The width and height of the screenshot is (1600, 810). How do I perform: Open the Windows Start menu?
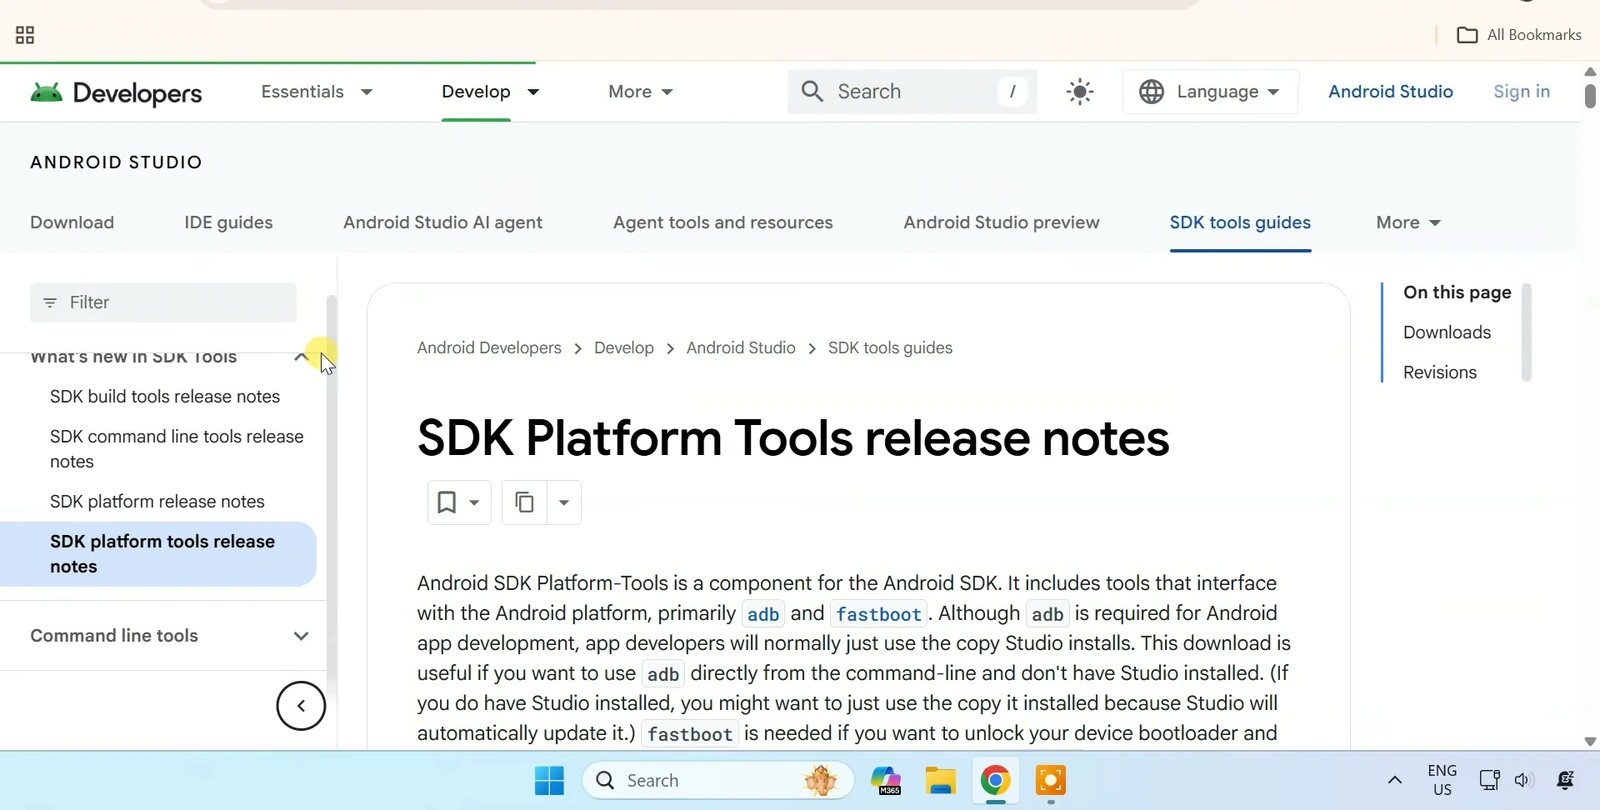tap(549, 781)
